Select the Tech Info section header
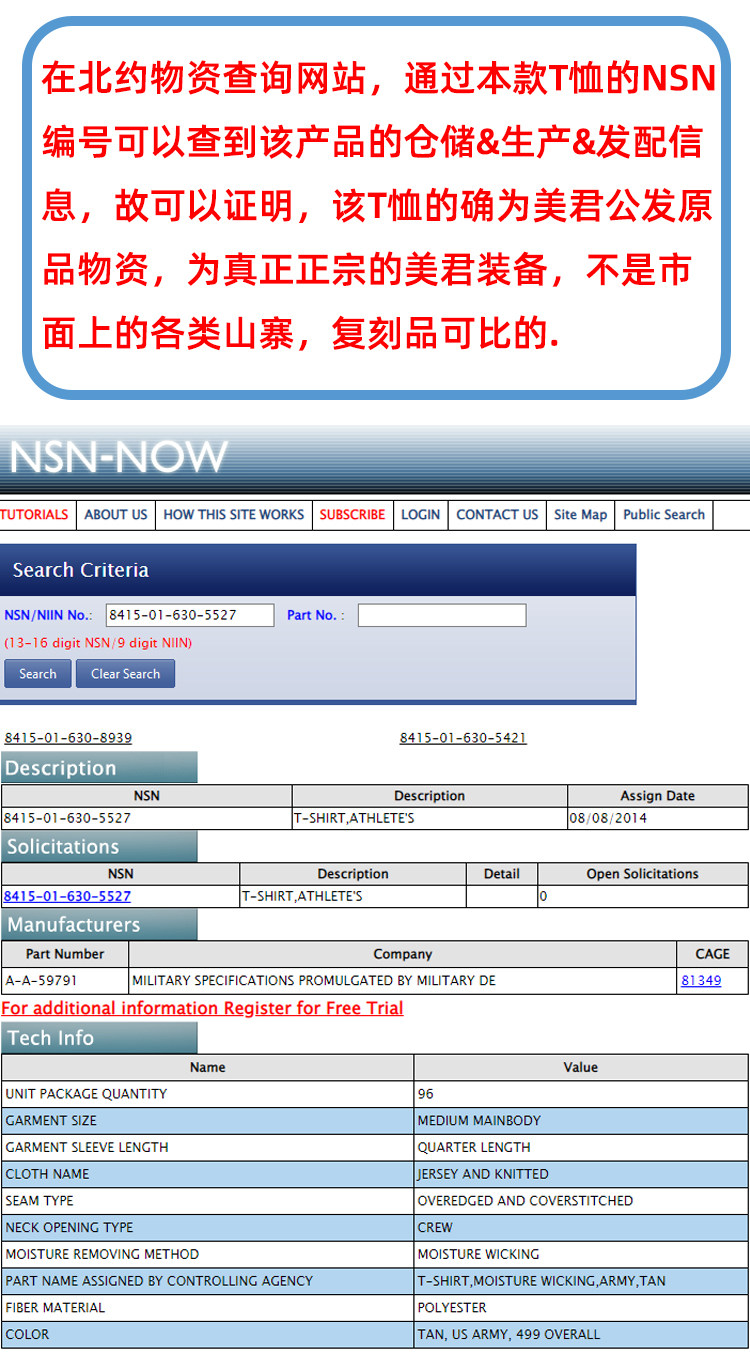 pyautogui.click(x=99, y=1038)
